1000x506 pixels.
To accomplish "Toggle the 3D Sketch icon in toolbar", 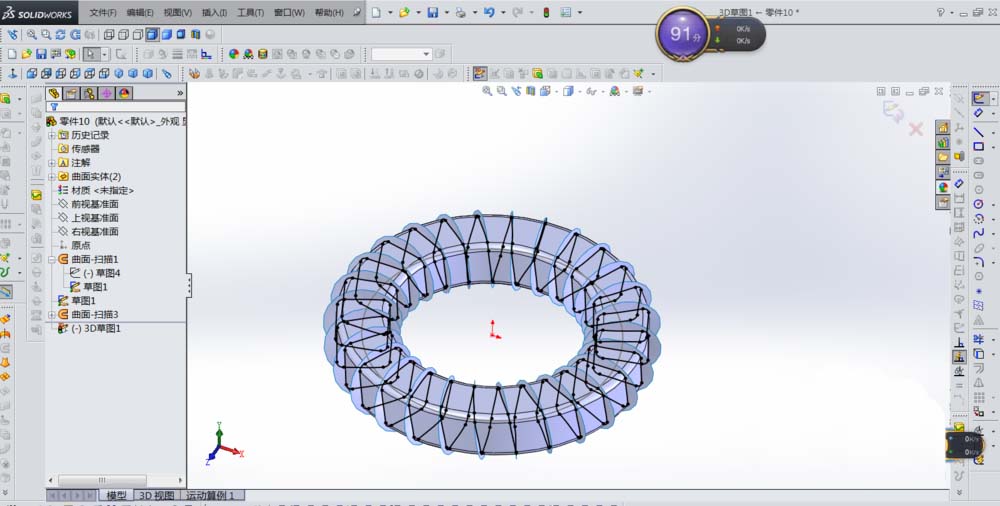I will [480, 73].
